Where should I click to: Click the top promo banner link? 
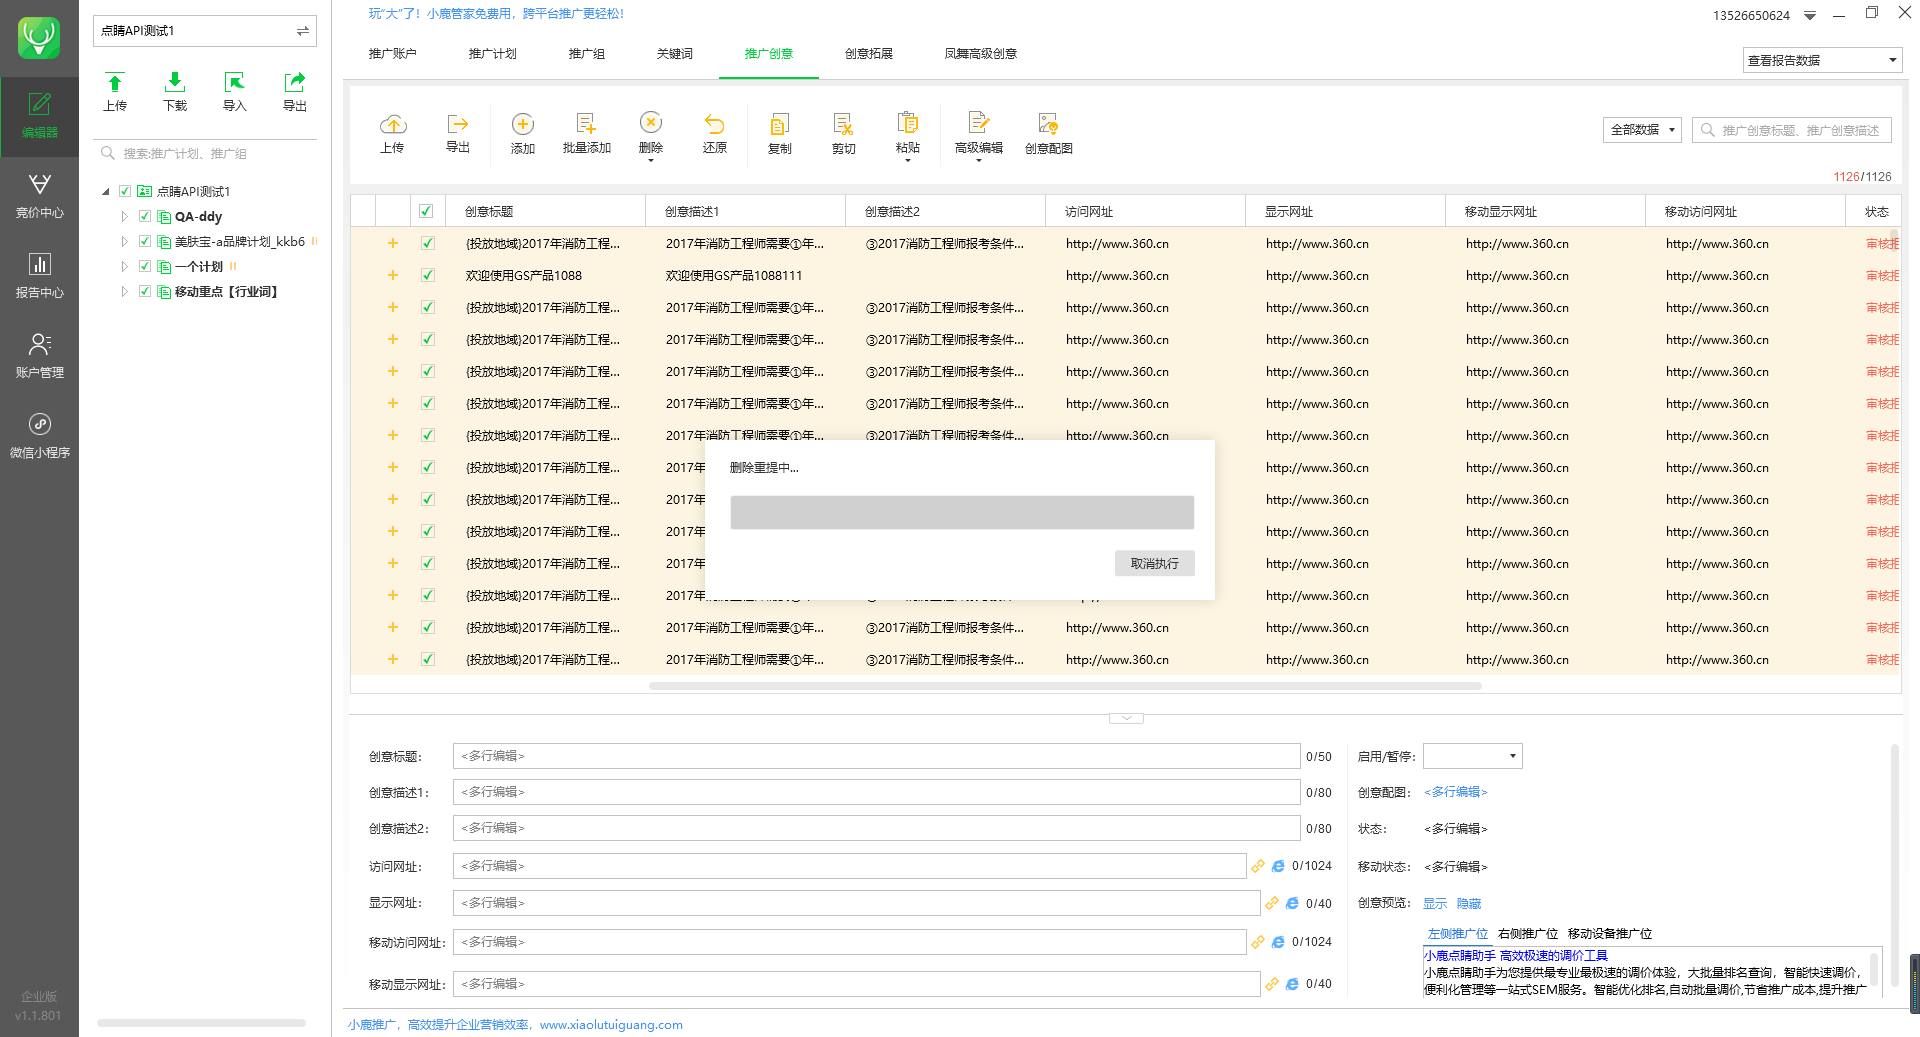496,14
